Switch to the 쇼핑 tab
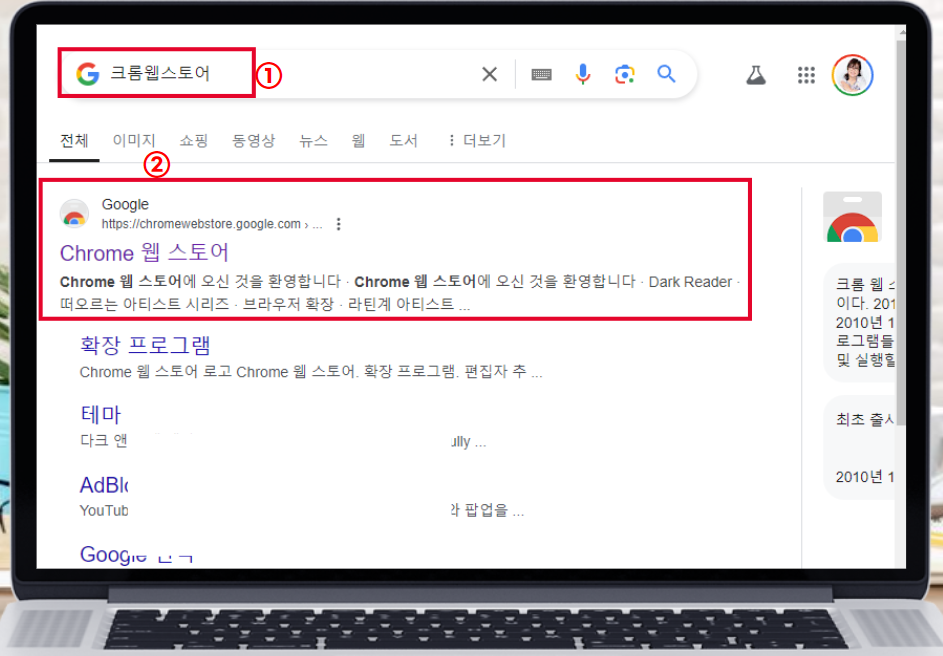This screenshot has width=943, height=656. (194, 141)
